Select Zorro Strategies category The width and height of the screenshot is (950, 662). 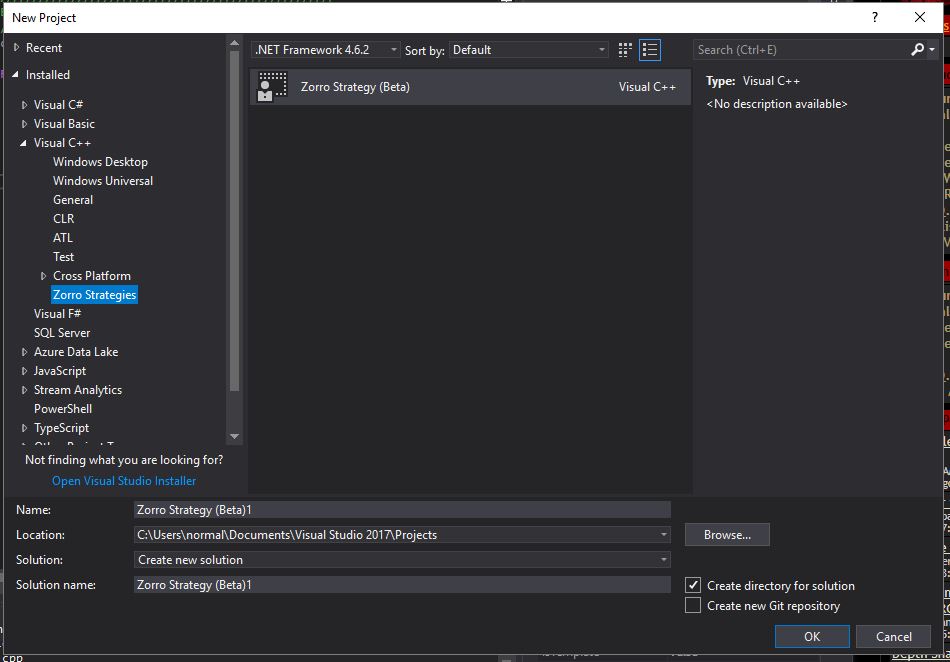coord(95,294)
